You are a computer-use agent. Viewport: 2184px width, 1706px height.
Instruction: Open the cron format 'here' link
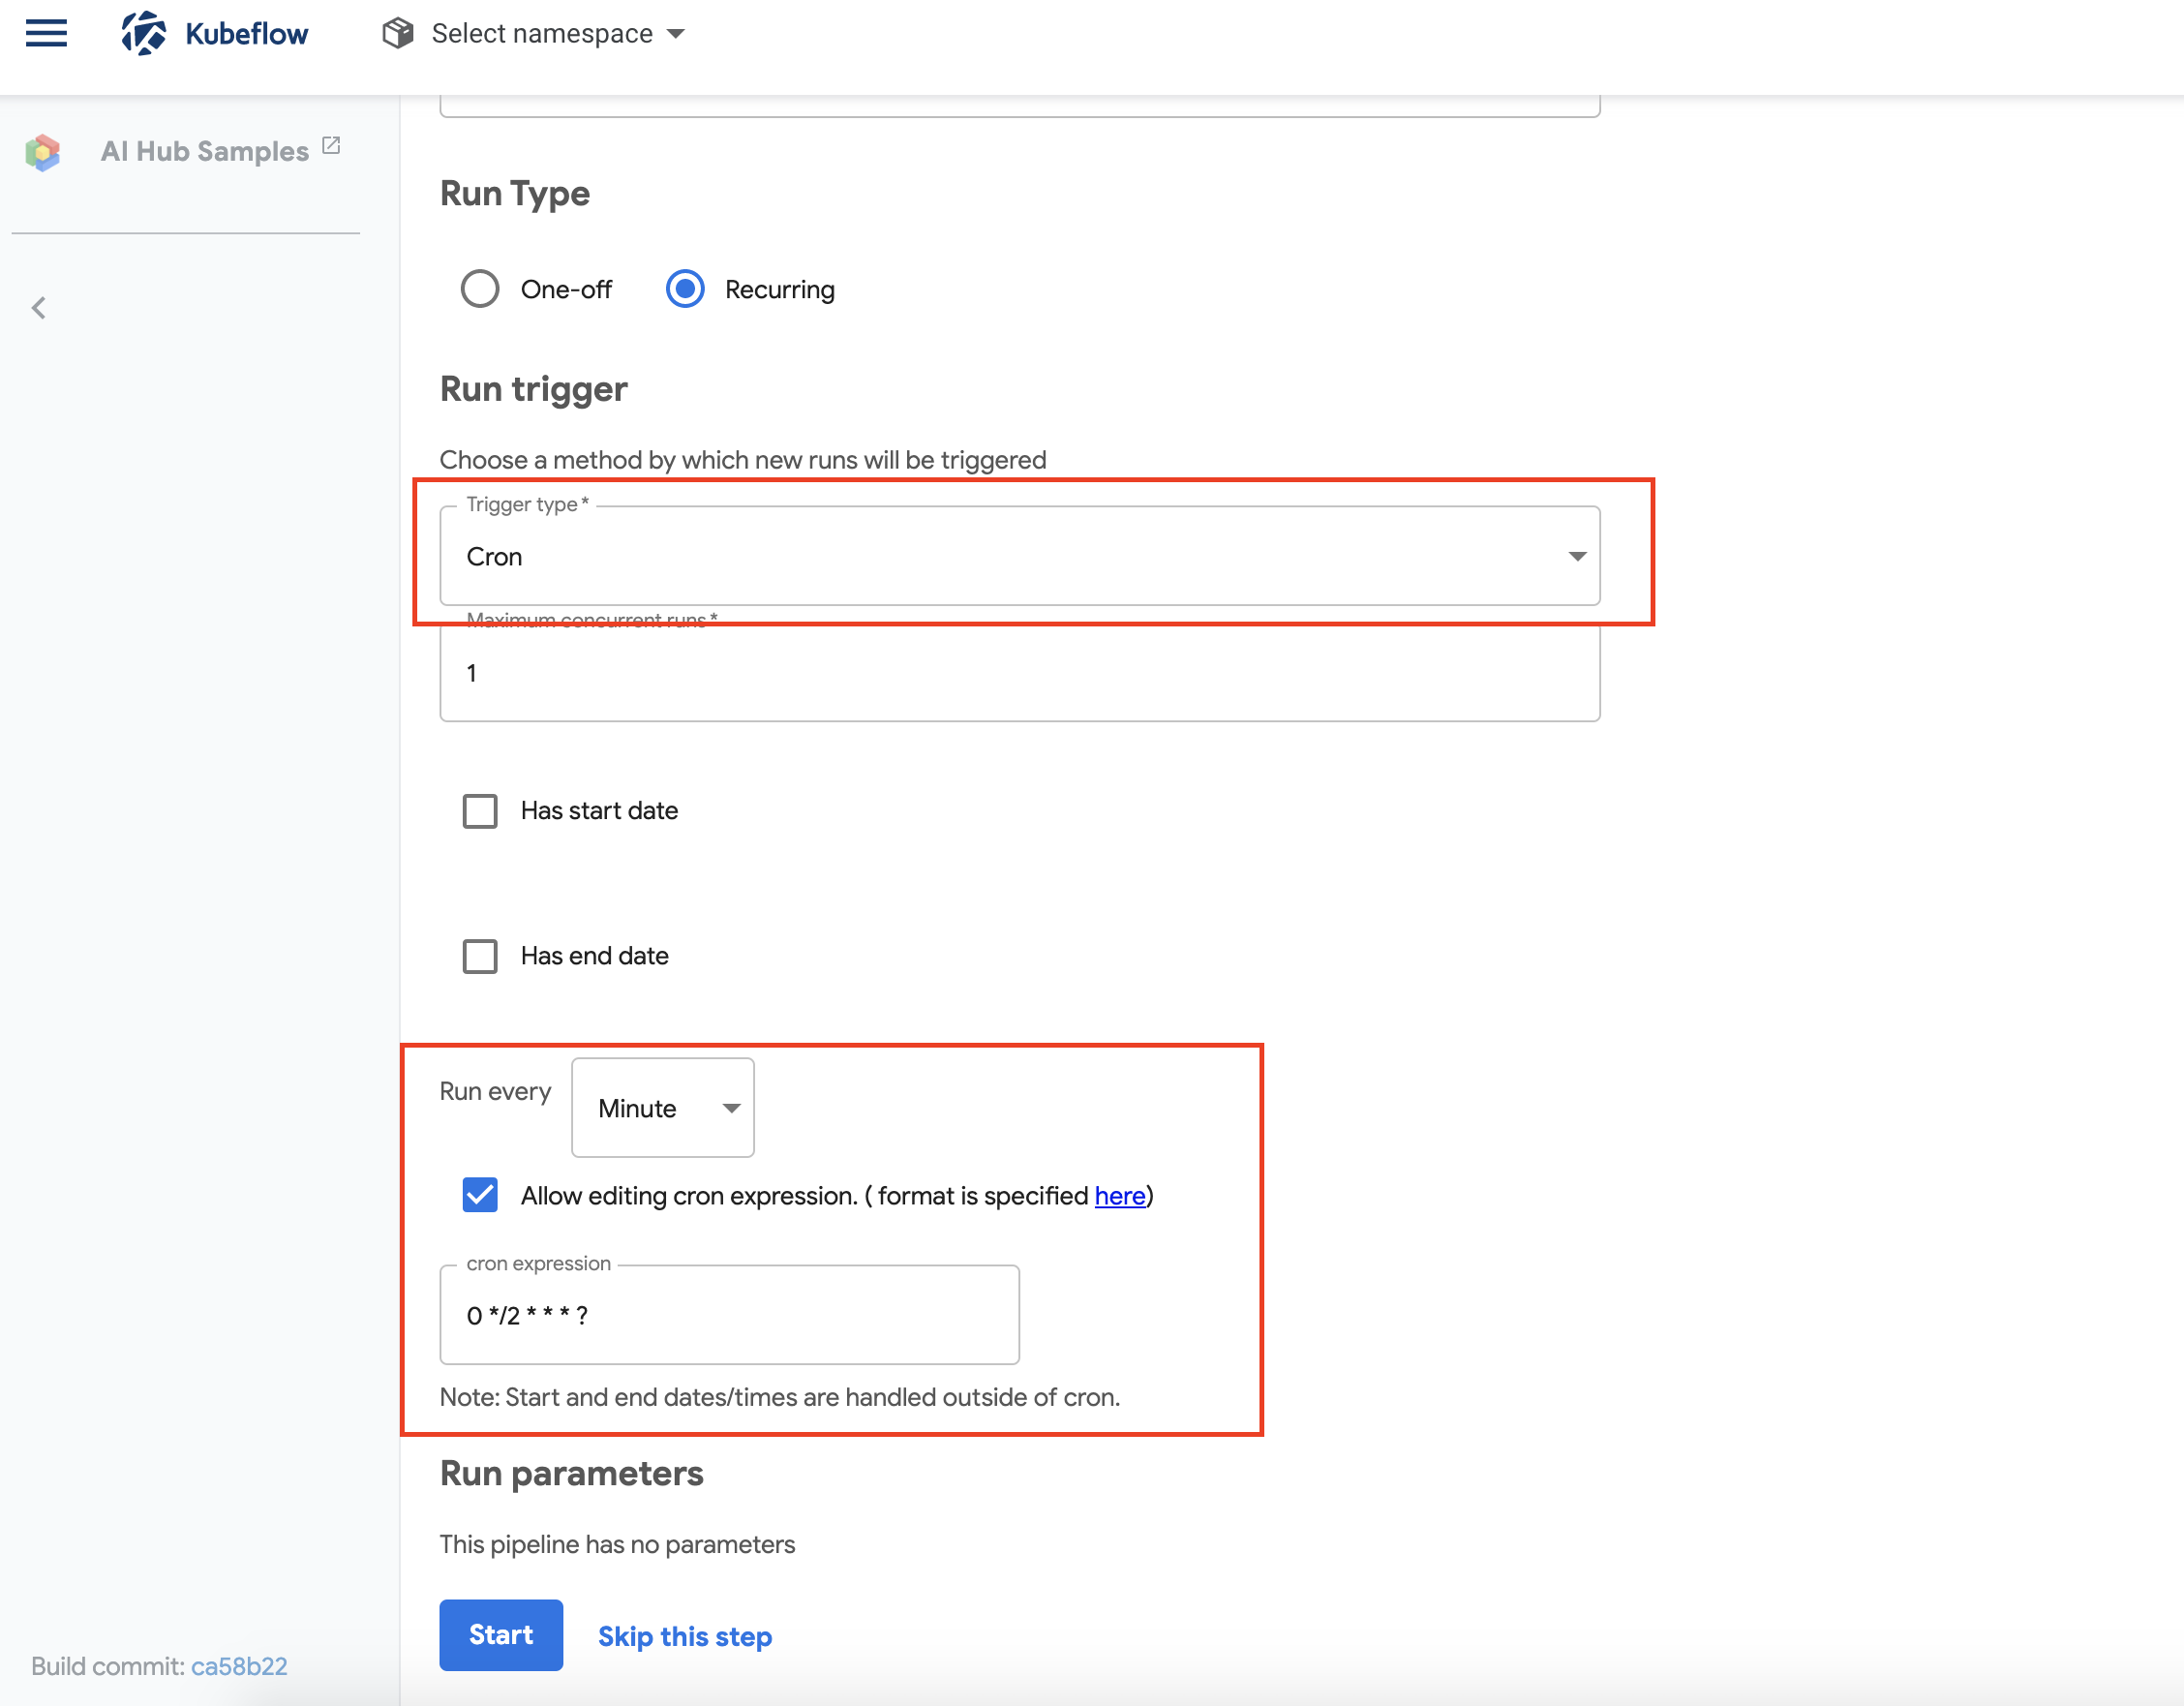1119,1196
